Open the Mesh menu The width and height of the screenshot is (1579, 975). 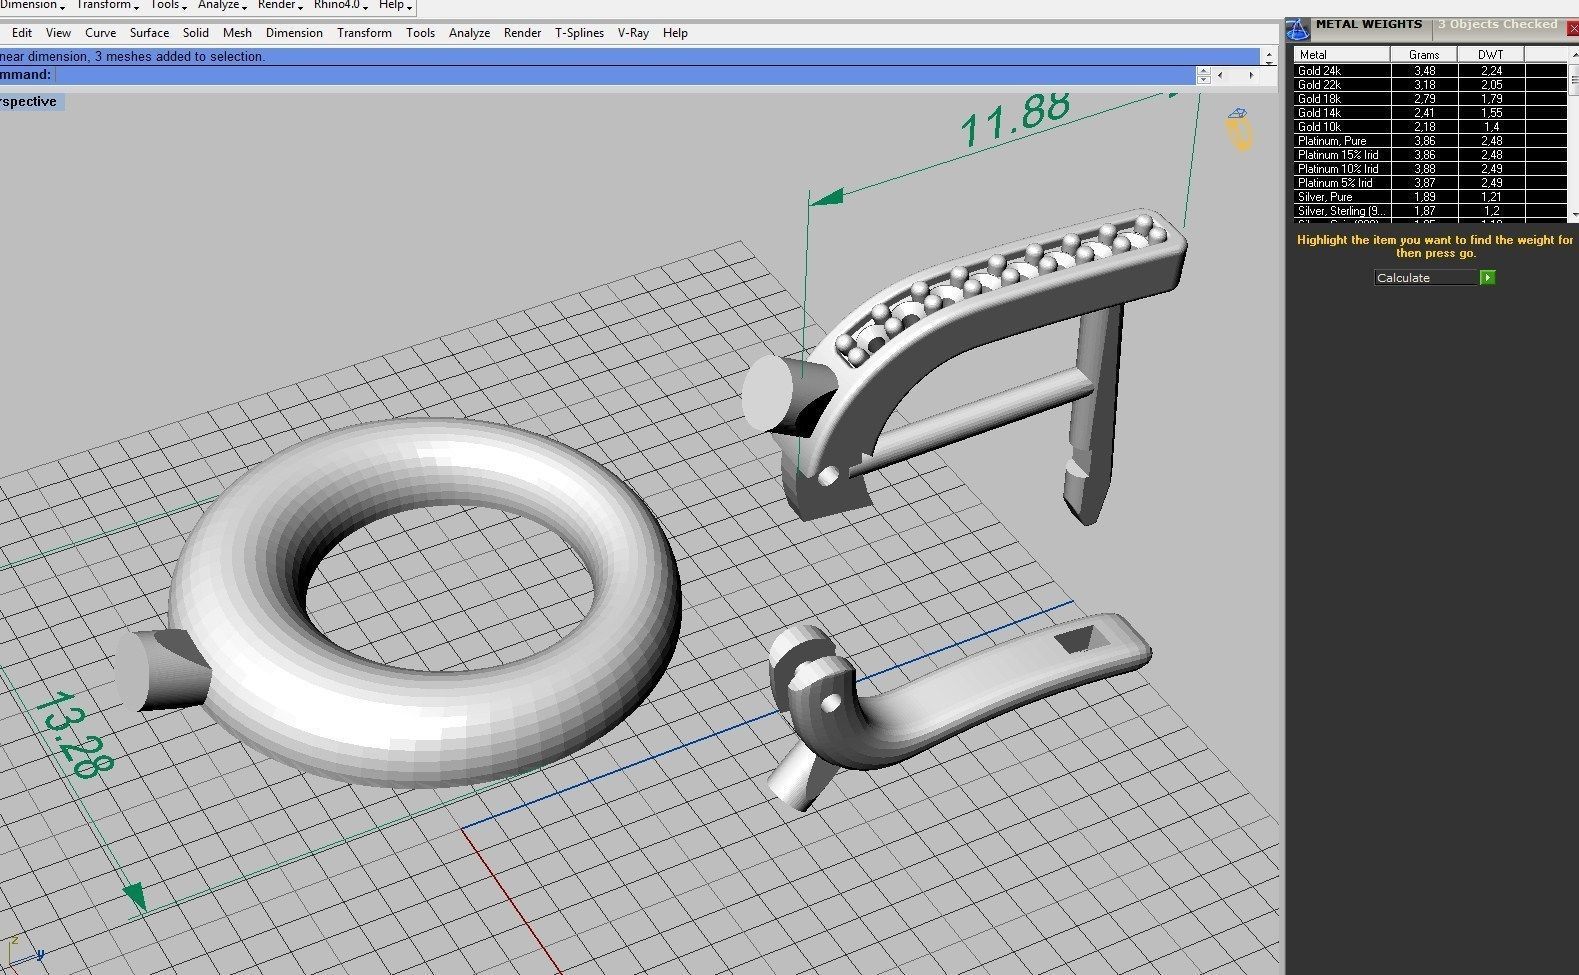237,33
